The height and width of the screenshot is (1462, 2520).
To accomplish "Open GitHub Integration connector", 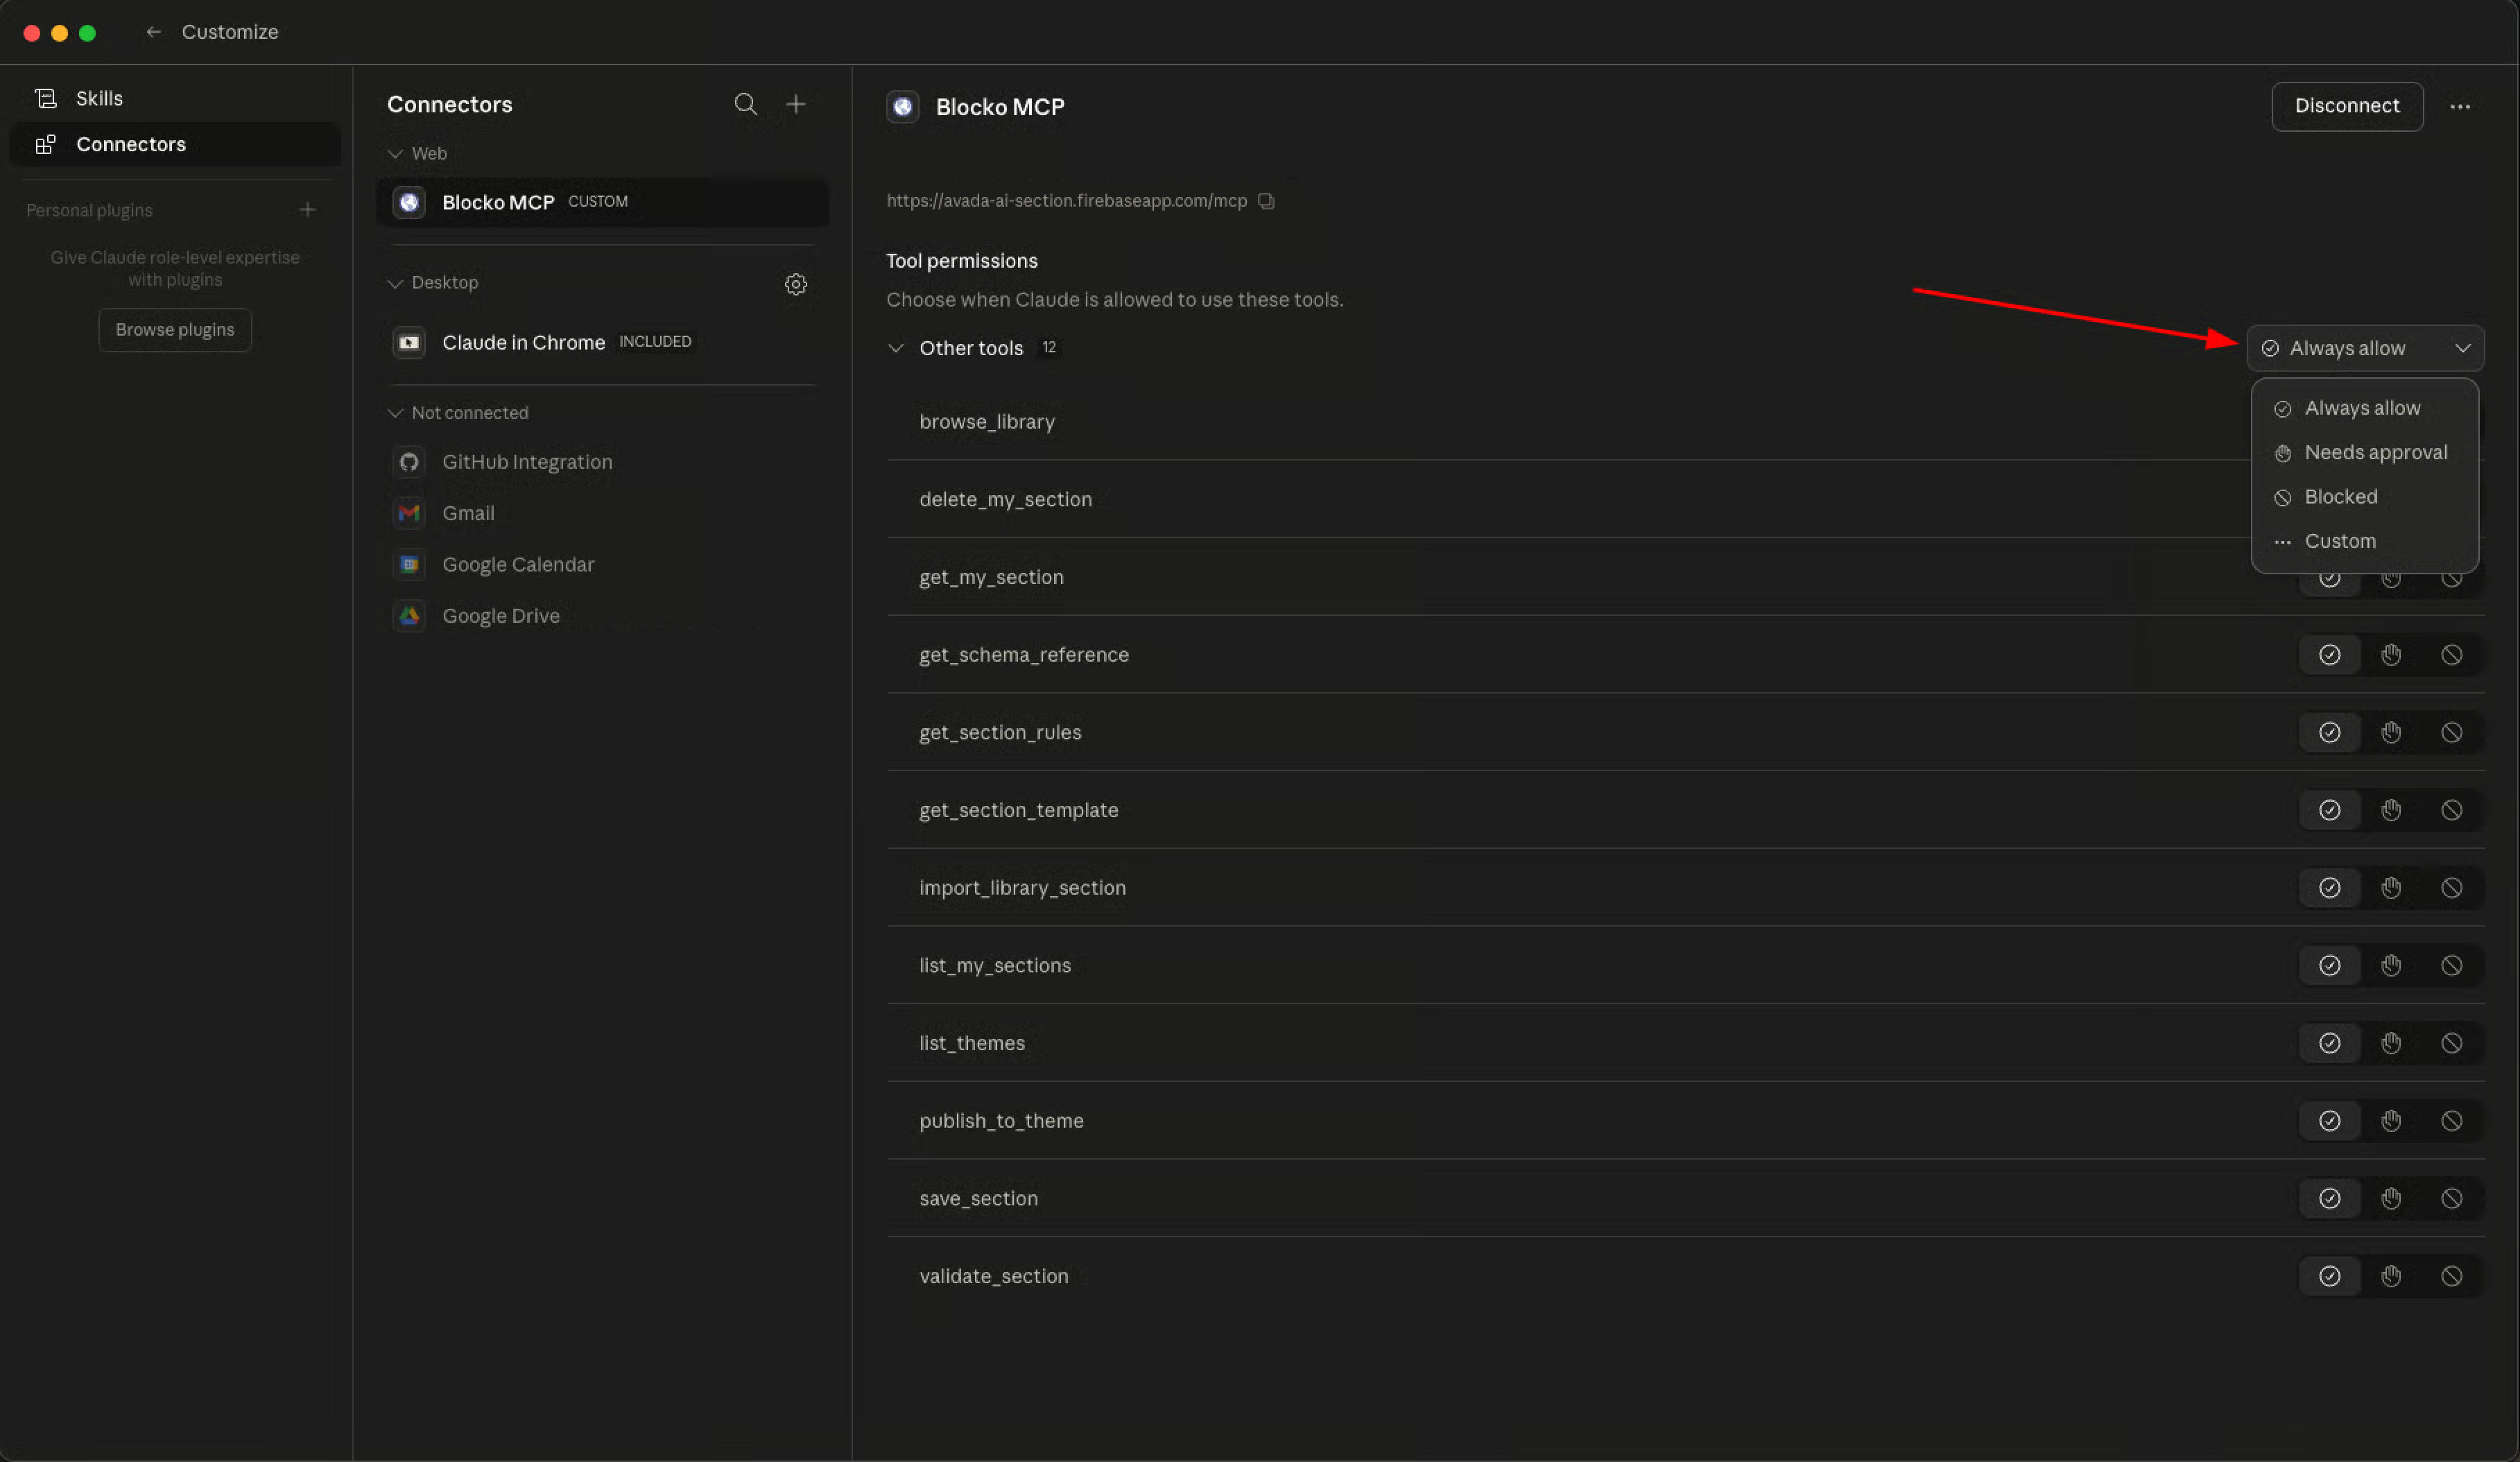I will (x=602, y=462).
